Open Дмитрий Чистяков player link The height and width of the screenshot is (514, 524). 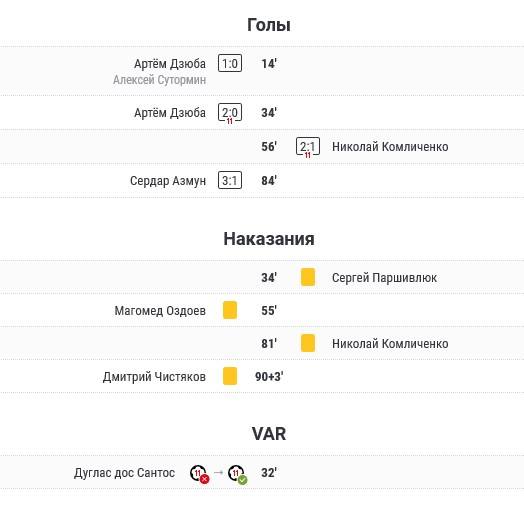pos(154,377)
